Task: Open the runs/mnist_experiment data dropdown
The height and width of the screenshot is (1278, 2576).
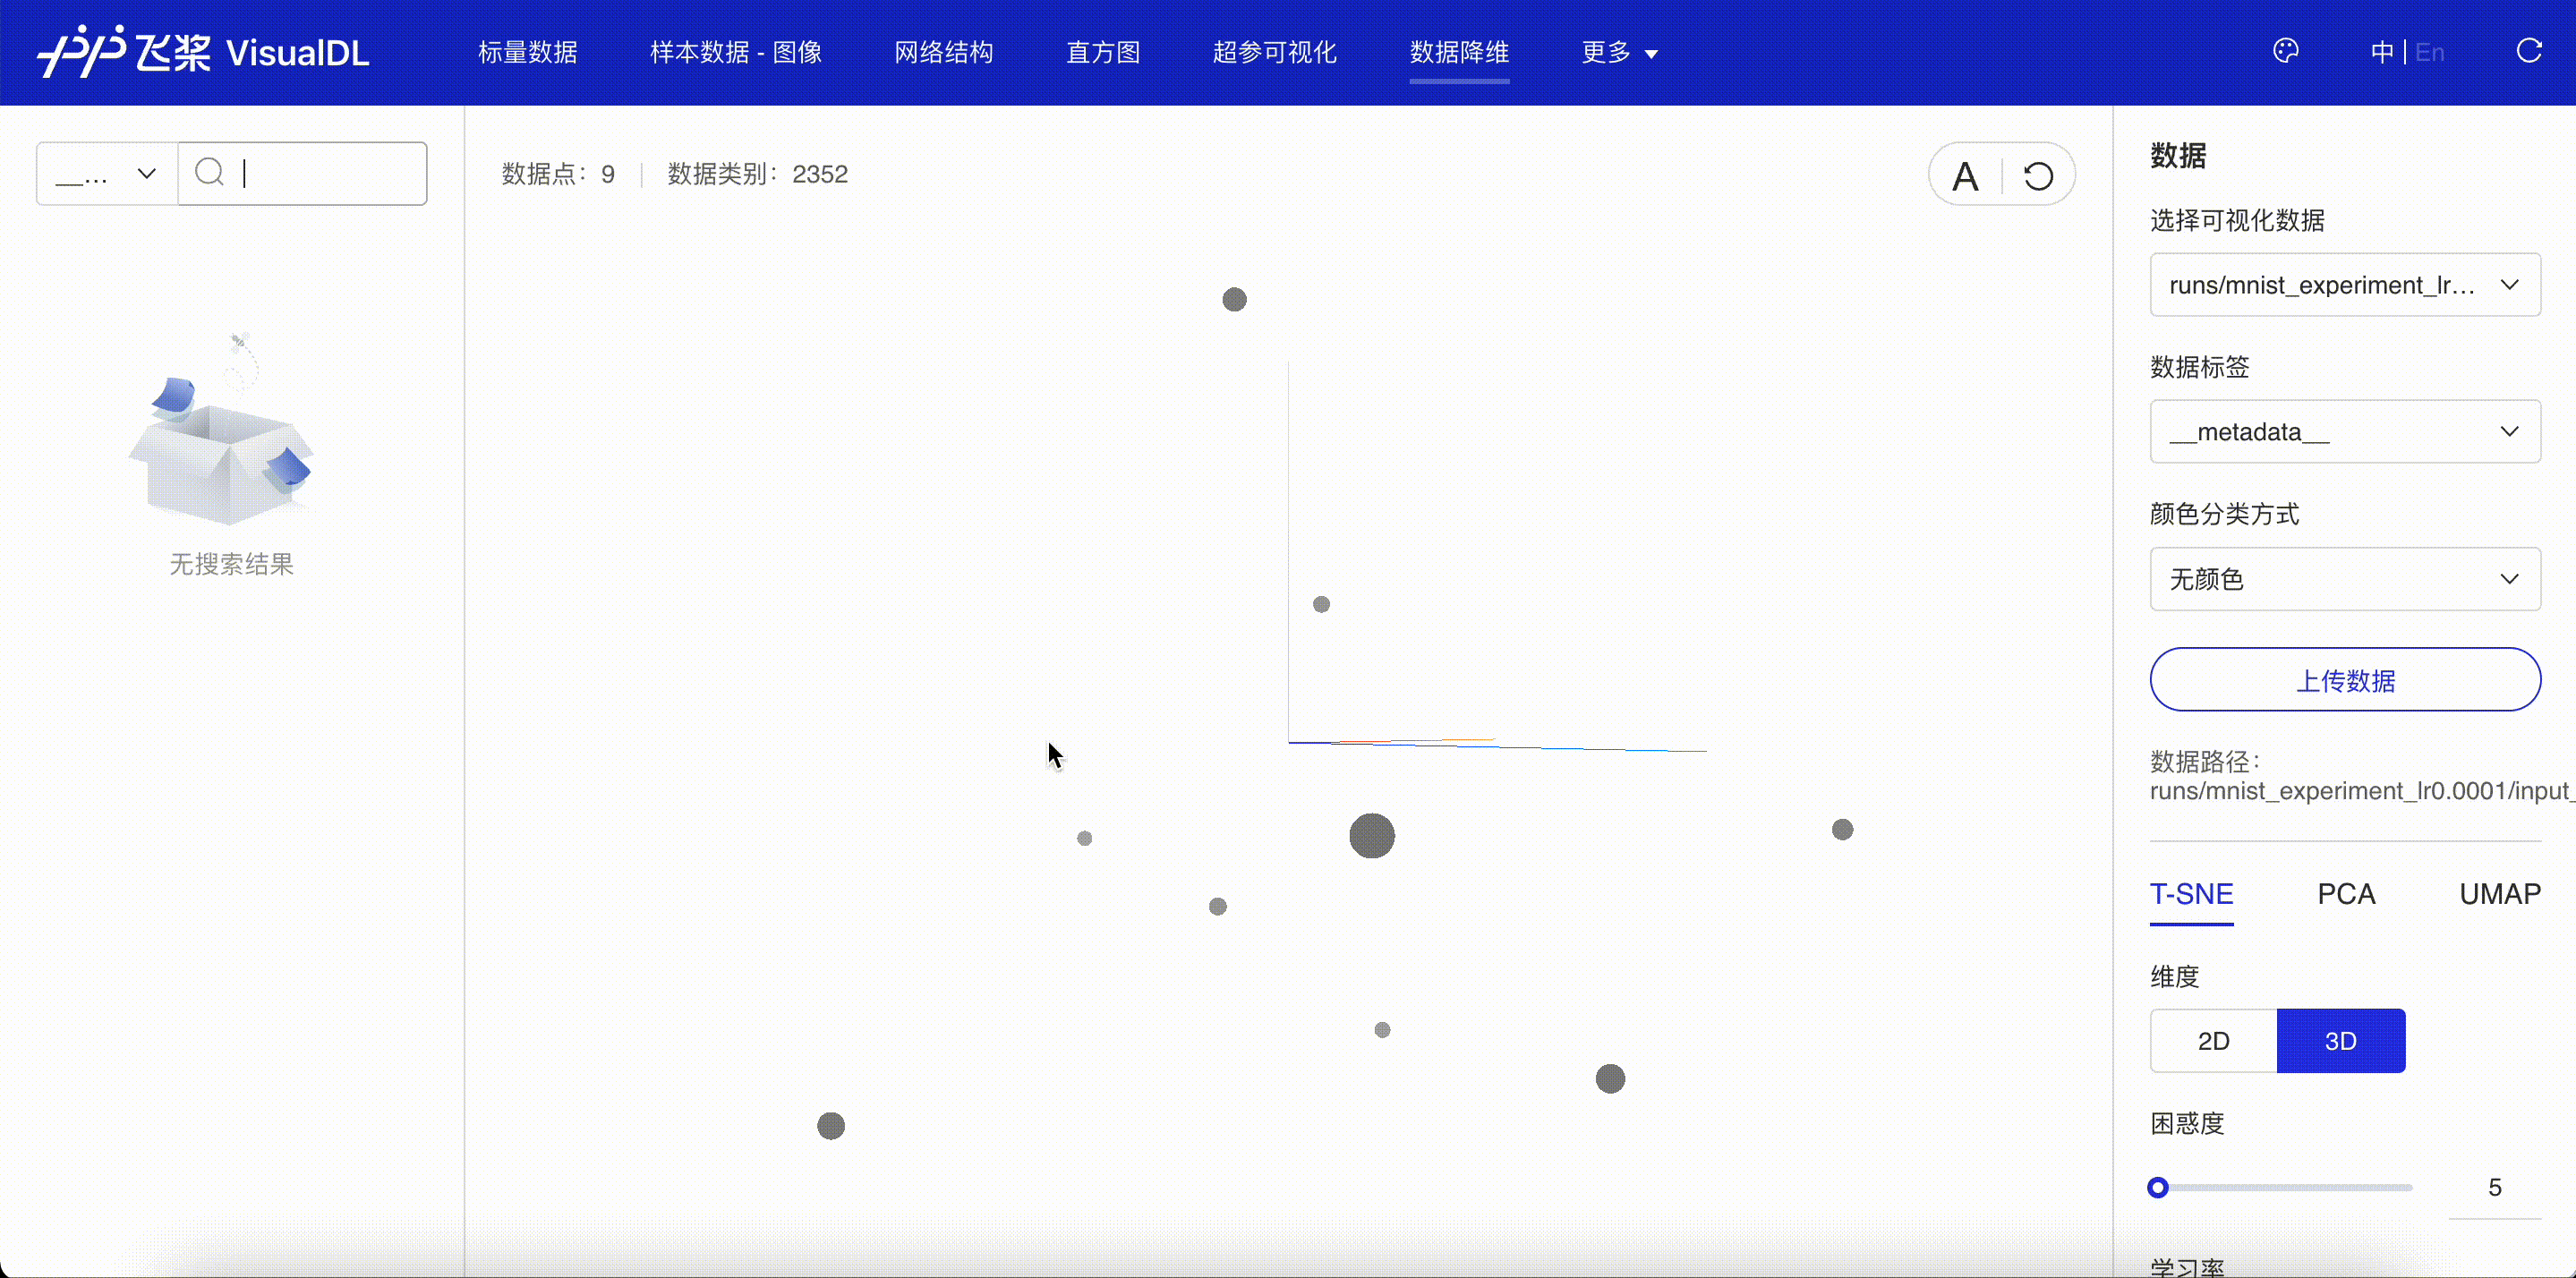Action: click(x=2344, y=285)
